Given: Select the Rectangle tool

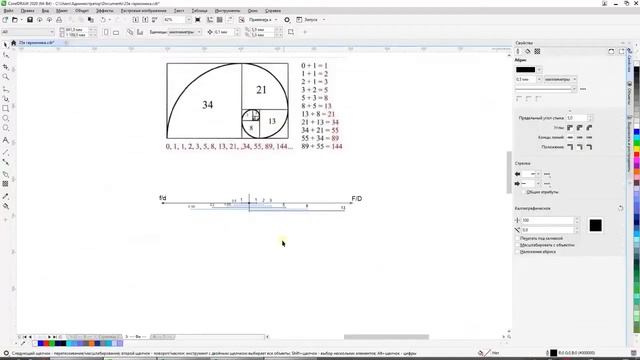Looking at the screenshot, I should click(x=6, y=109).
